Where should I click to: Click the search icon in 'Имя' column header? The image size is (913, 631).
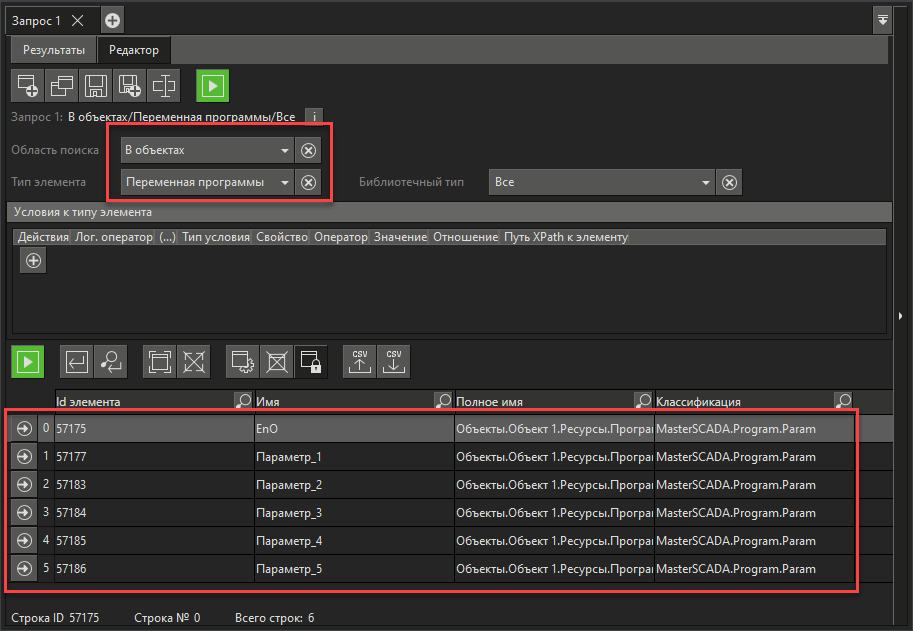point(442,401)
